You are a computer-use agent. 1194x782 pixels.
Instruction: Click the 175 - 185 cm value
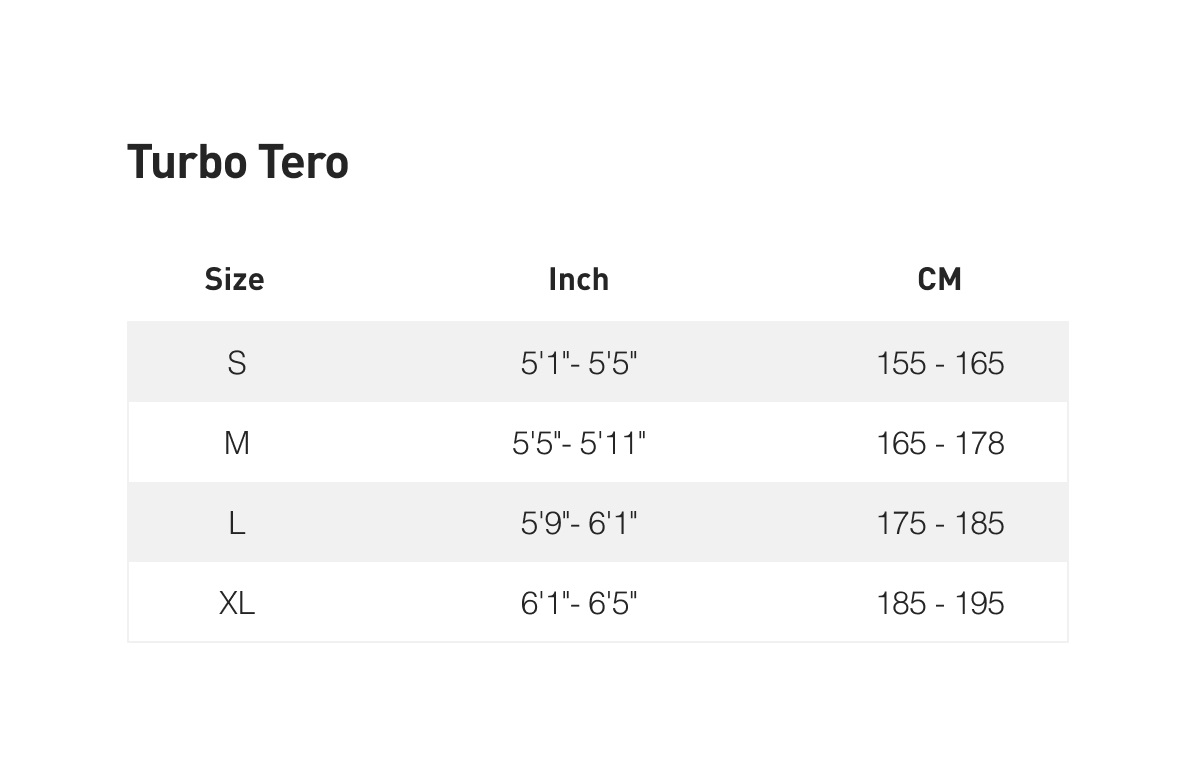point(940,523)
